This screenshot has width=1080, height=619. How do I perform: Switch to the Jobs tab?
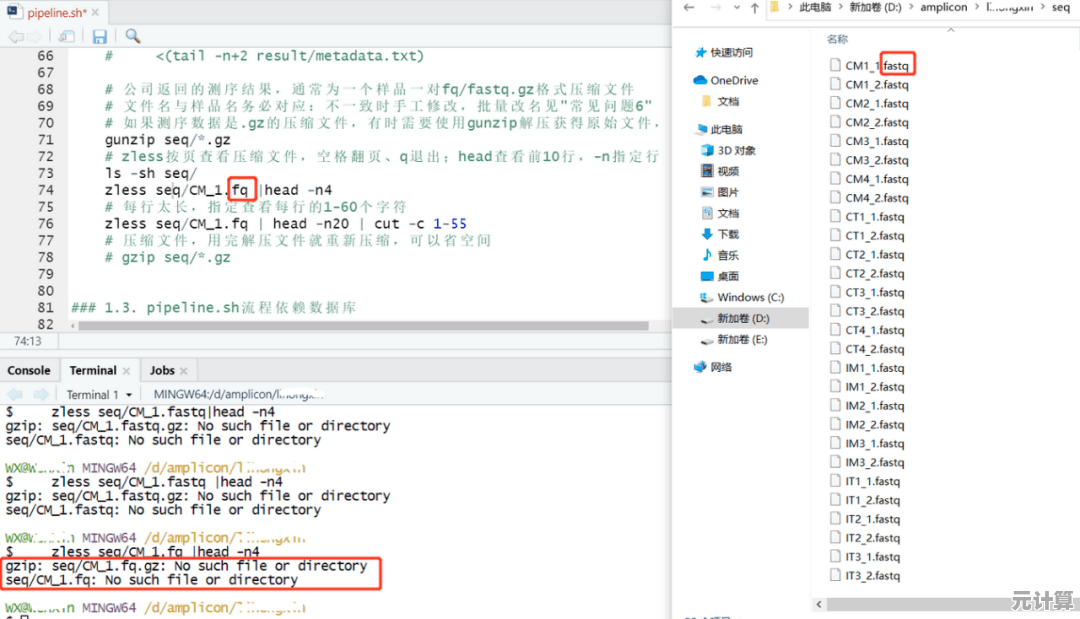point(162,370)
